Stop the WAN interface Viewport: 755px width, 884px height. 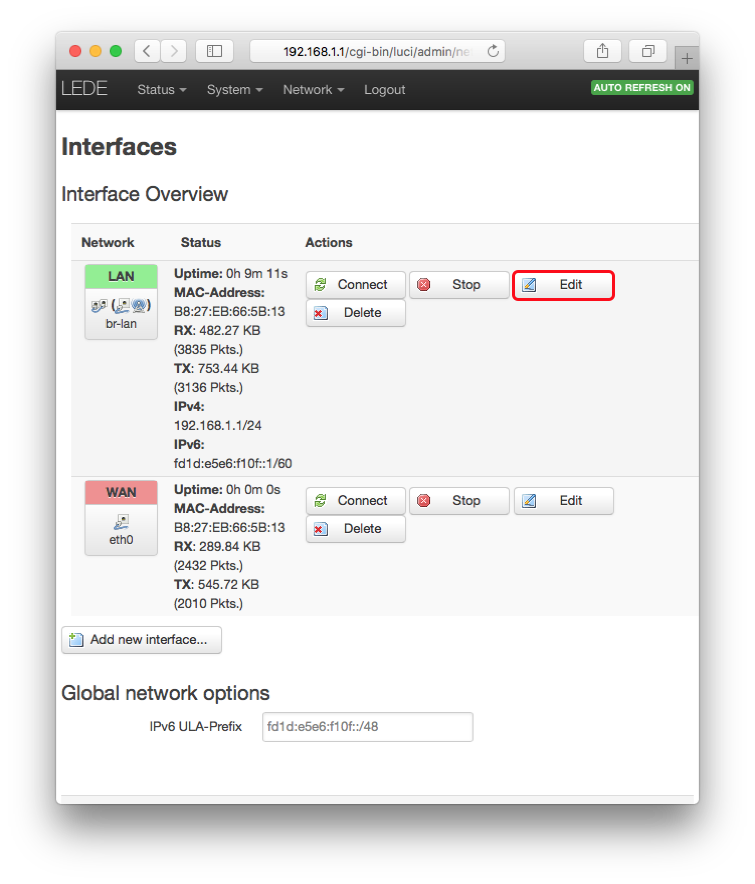(x=459, y=501)
